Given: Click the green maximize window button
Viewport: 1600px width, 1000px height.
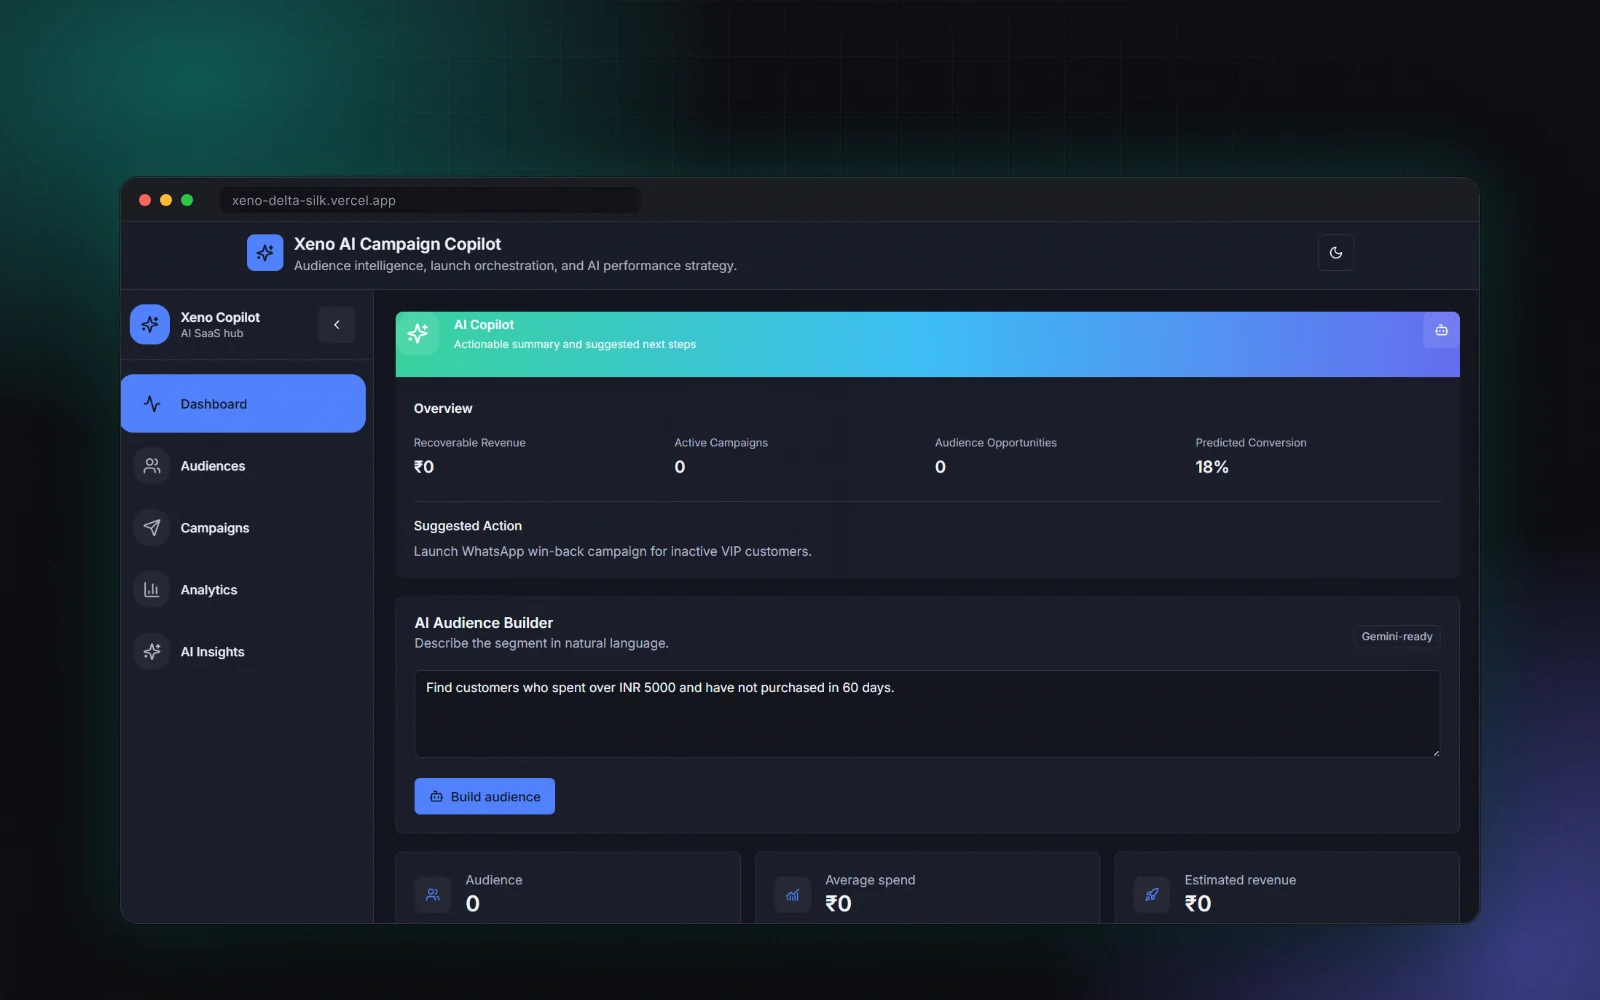Looking at the screenshot, I should 187,200.
